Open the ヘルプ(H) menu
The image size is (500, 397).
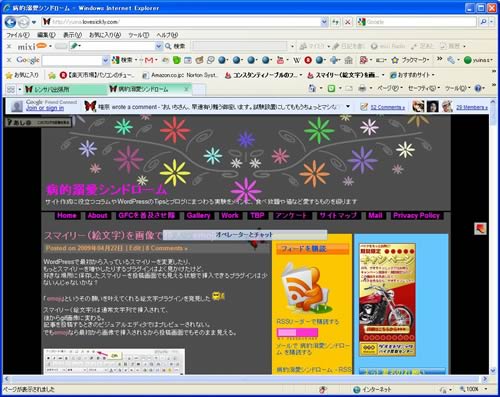click(x=167, y=35)
